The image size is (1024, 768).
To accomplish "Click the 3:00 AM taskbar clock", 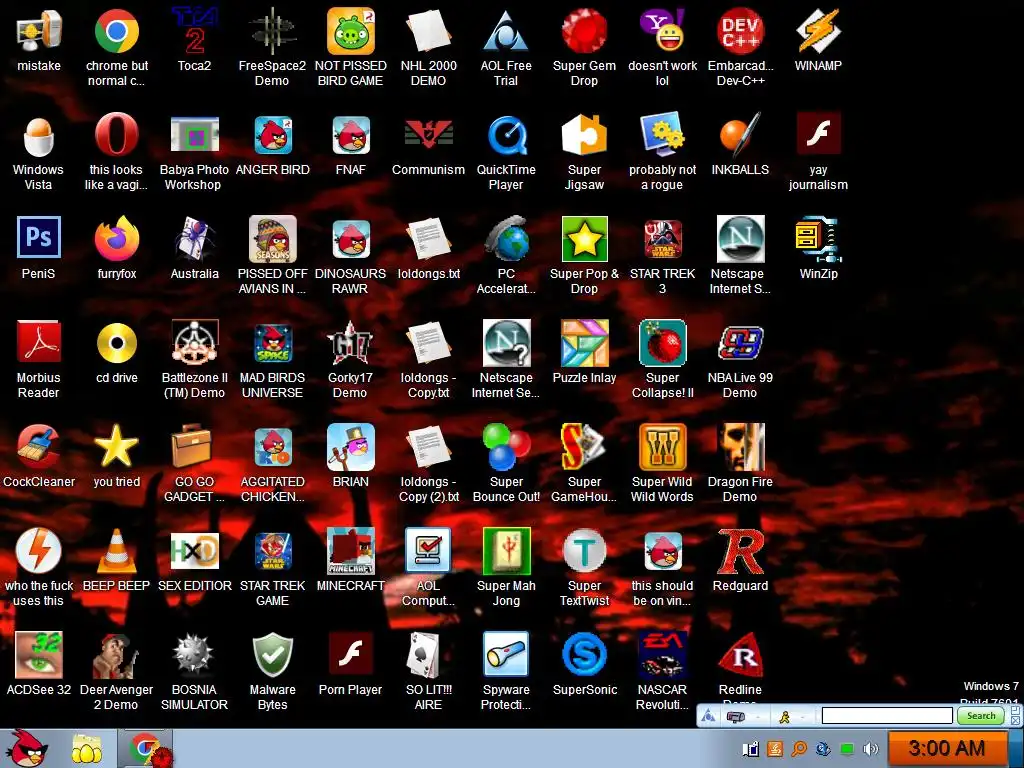I will pyautogui.click(x=947, y=748).
